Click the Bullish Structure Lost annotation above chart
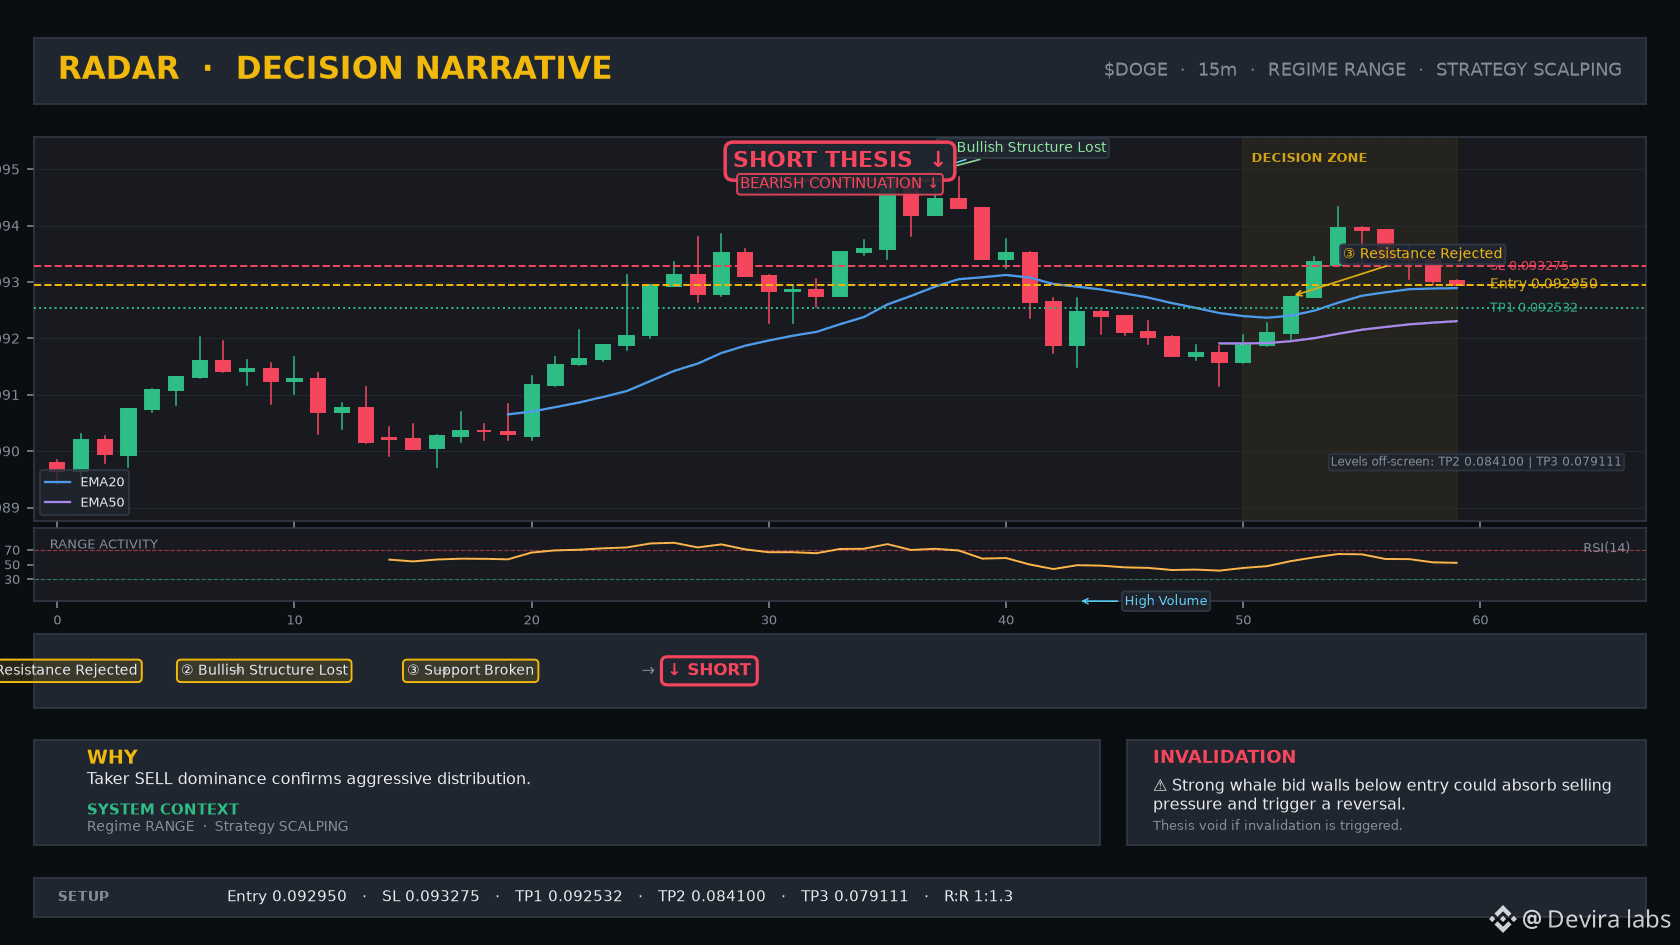This screenshot has height=945, width=1680. pyautogui.click(x=1031, y=147)
